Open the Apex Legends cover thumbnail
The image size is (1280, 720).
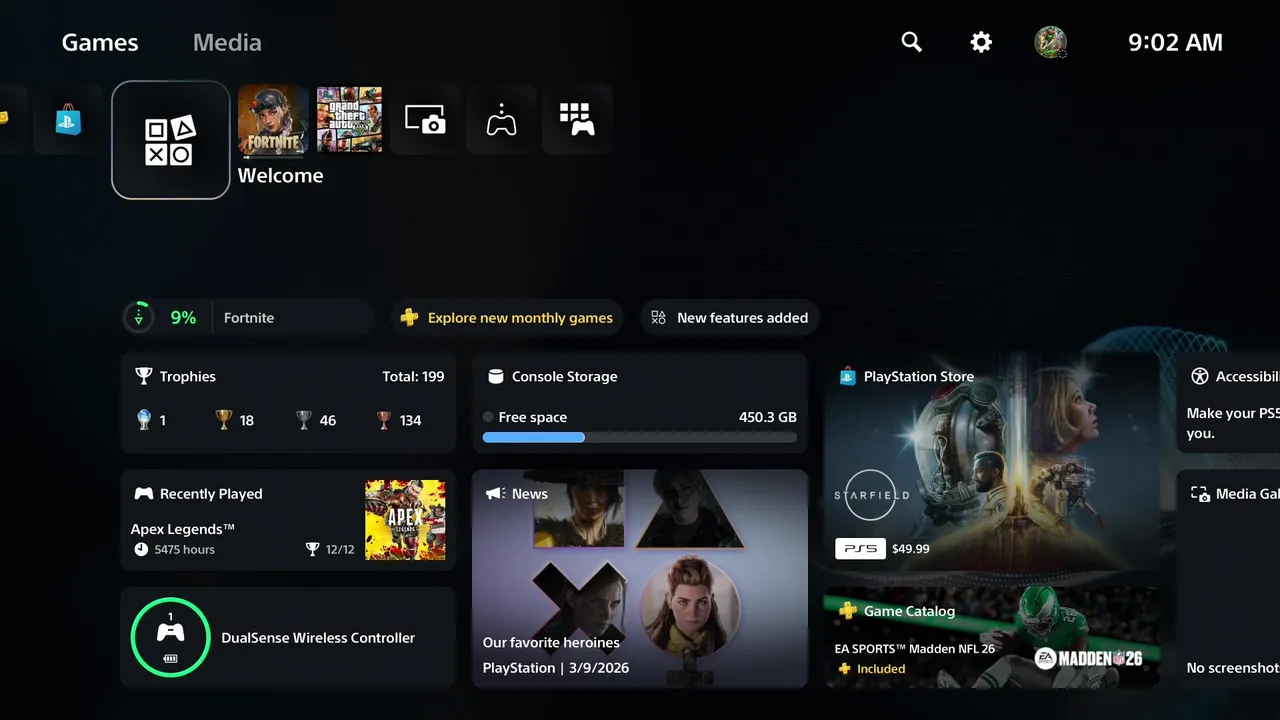(x=405, y=520)
